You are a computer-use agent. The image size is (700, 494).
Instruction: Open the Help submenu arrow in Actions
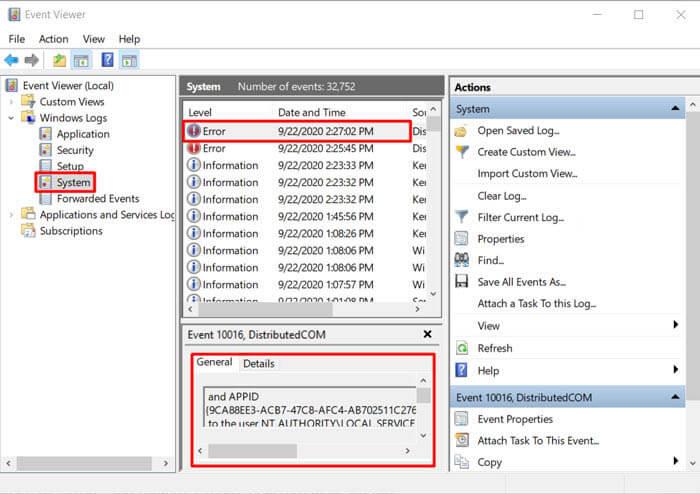(675, 369)
